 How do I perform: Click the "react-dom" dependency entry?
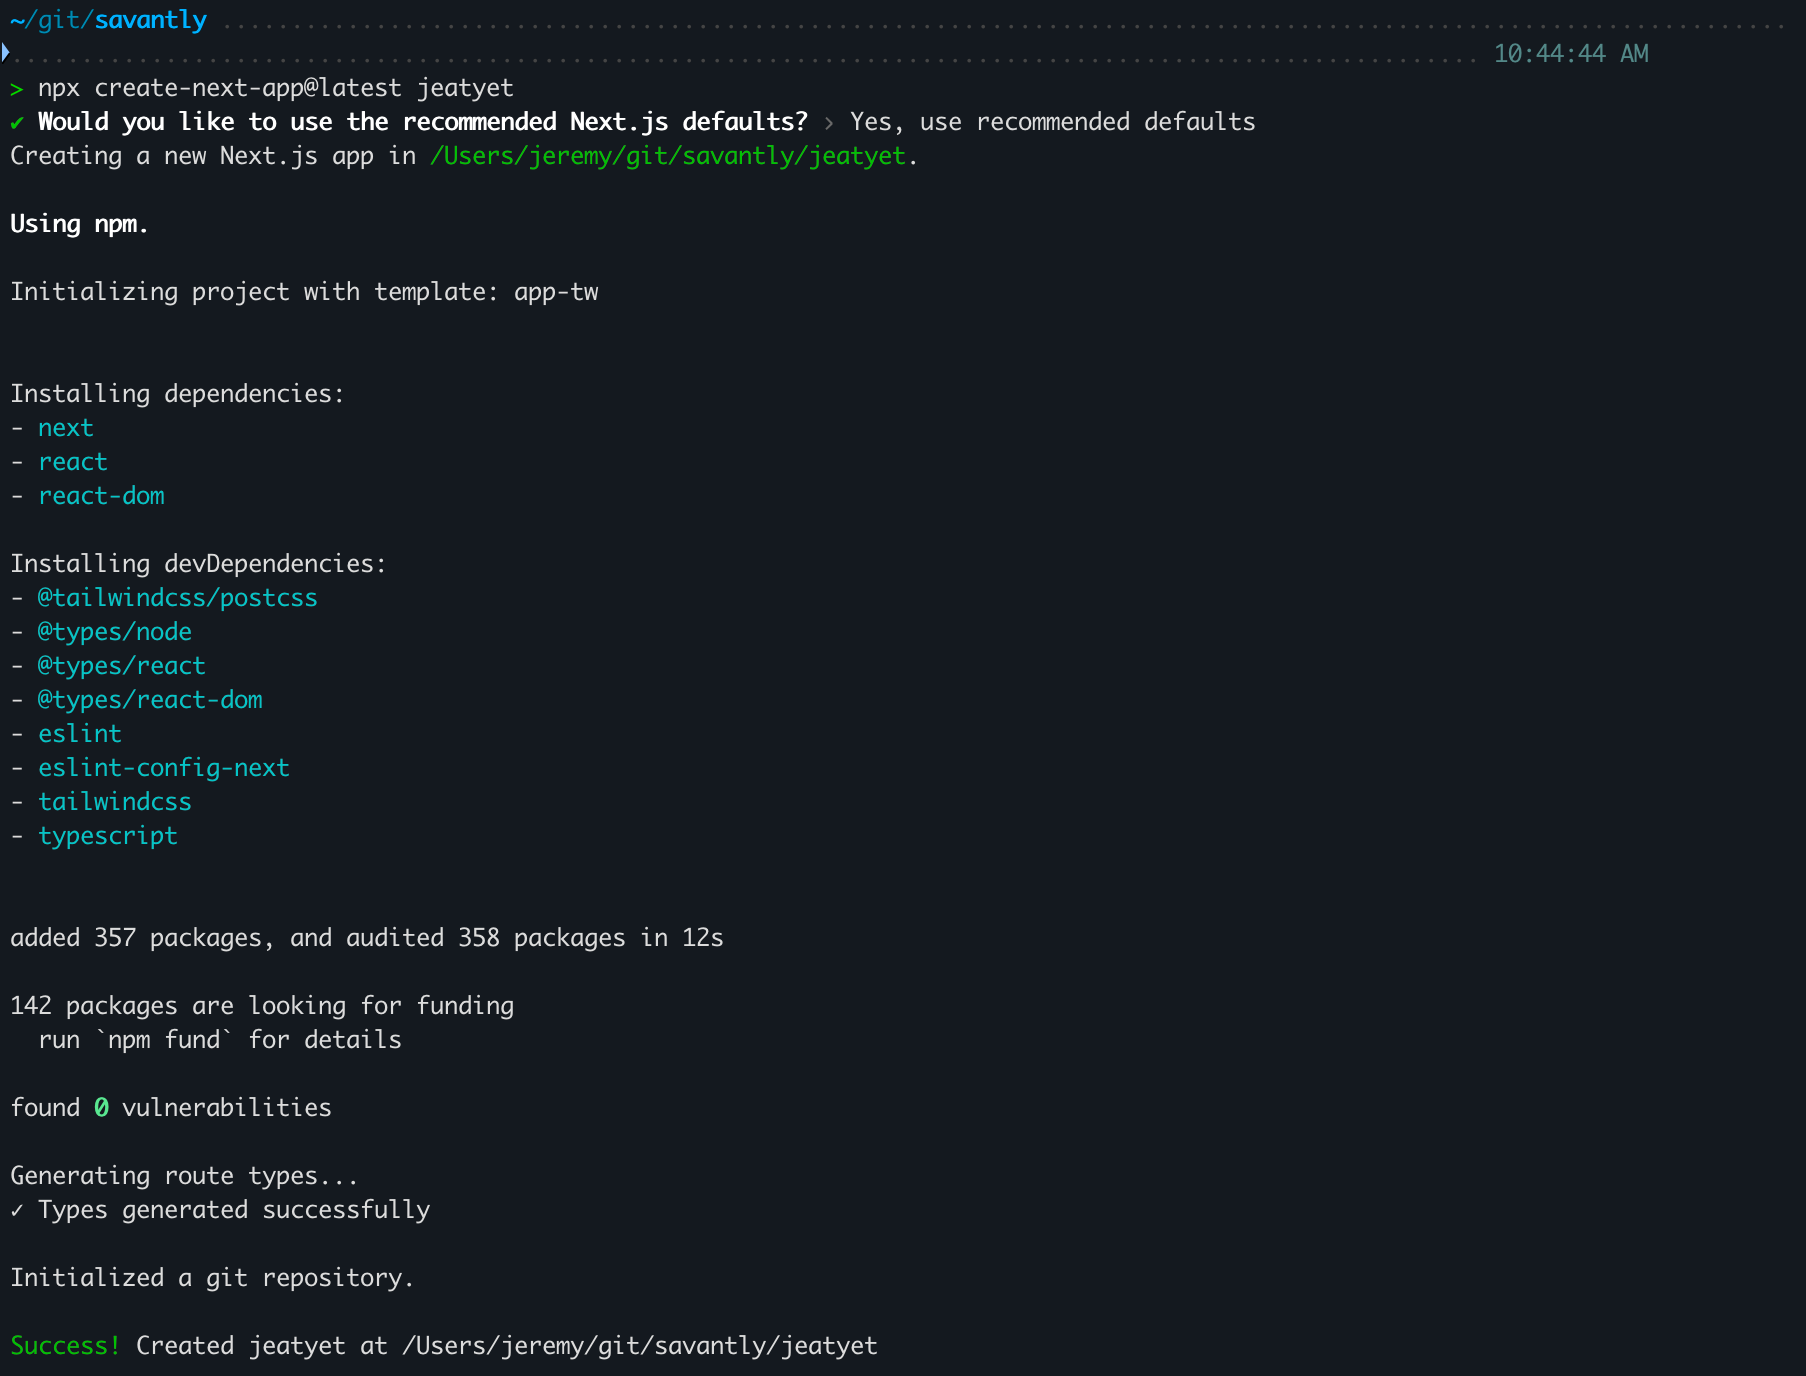(101, 496)
